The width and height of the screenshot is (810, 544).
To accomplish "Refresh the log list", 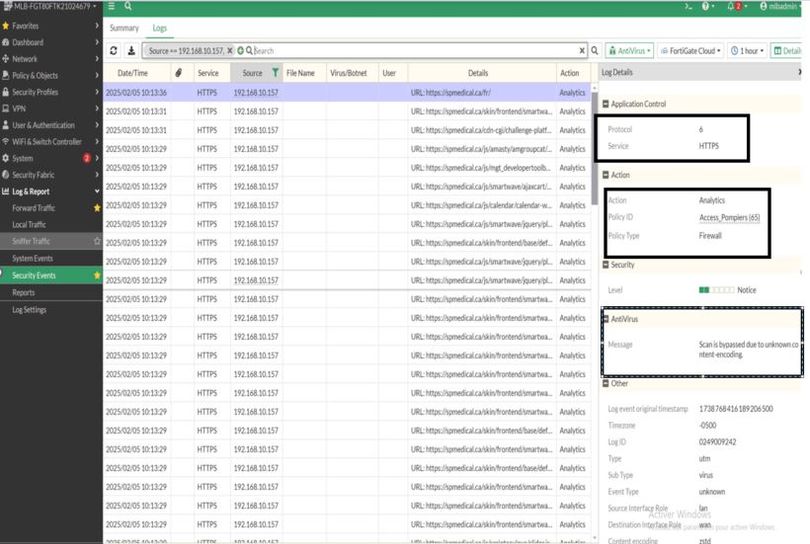I will click(114, 51).
